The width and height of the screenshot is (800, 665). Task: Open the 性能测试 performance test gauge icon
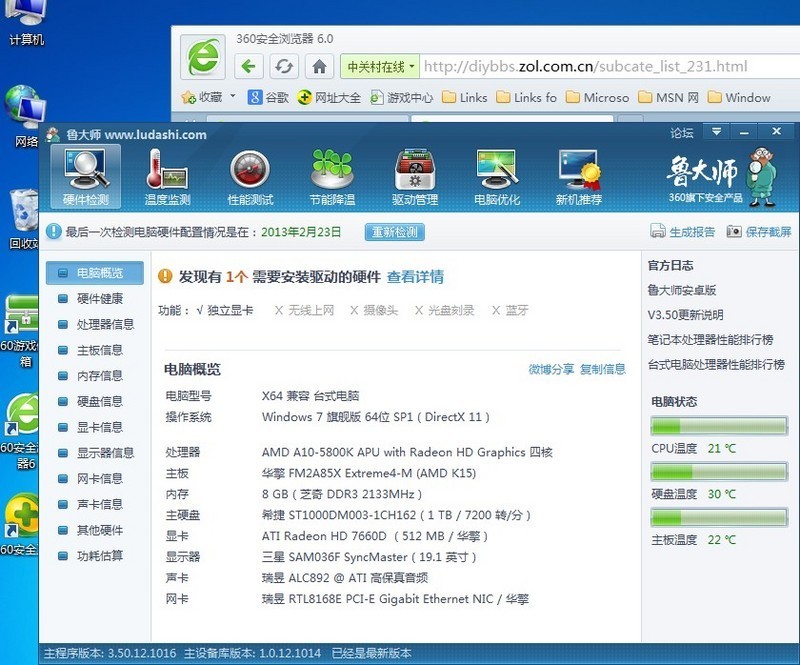pos(250,177)
